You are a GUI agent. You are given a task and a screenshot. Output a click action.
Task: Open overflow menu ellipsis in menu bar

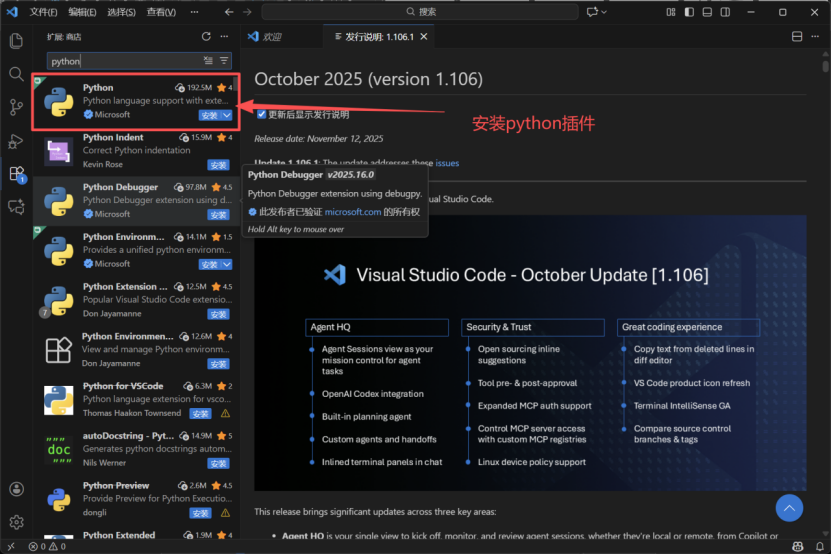(195, 12)
